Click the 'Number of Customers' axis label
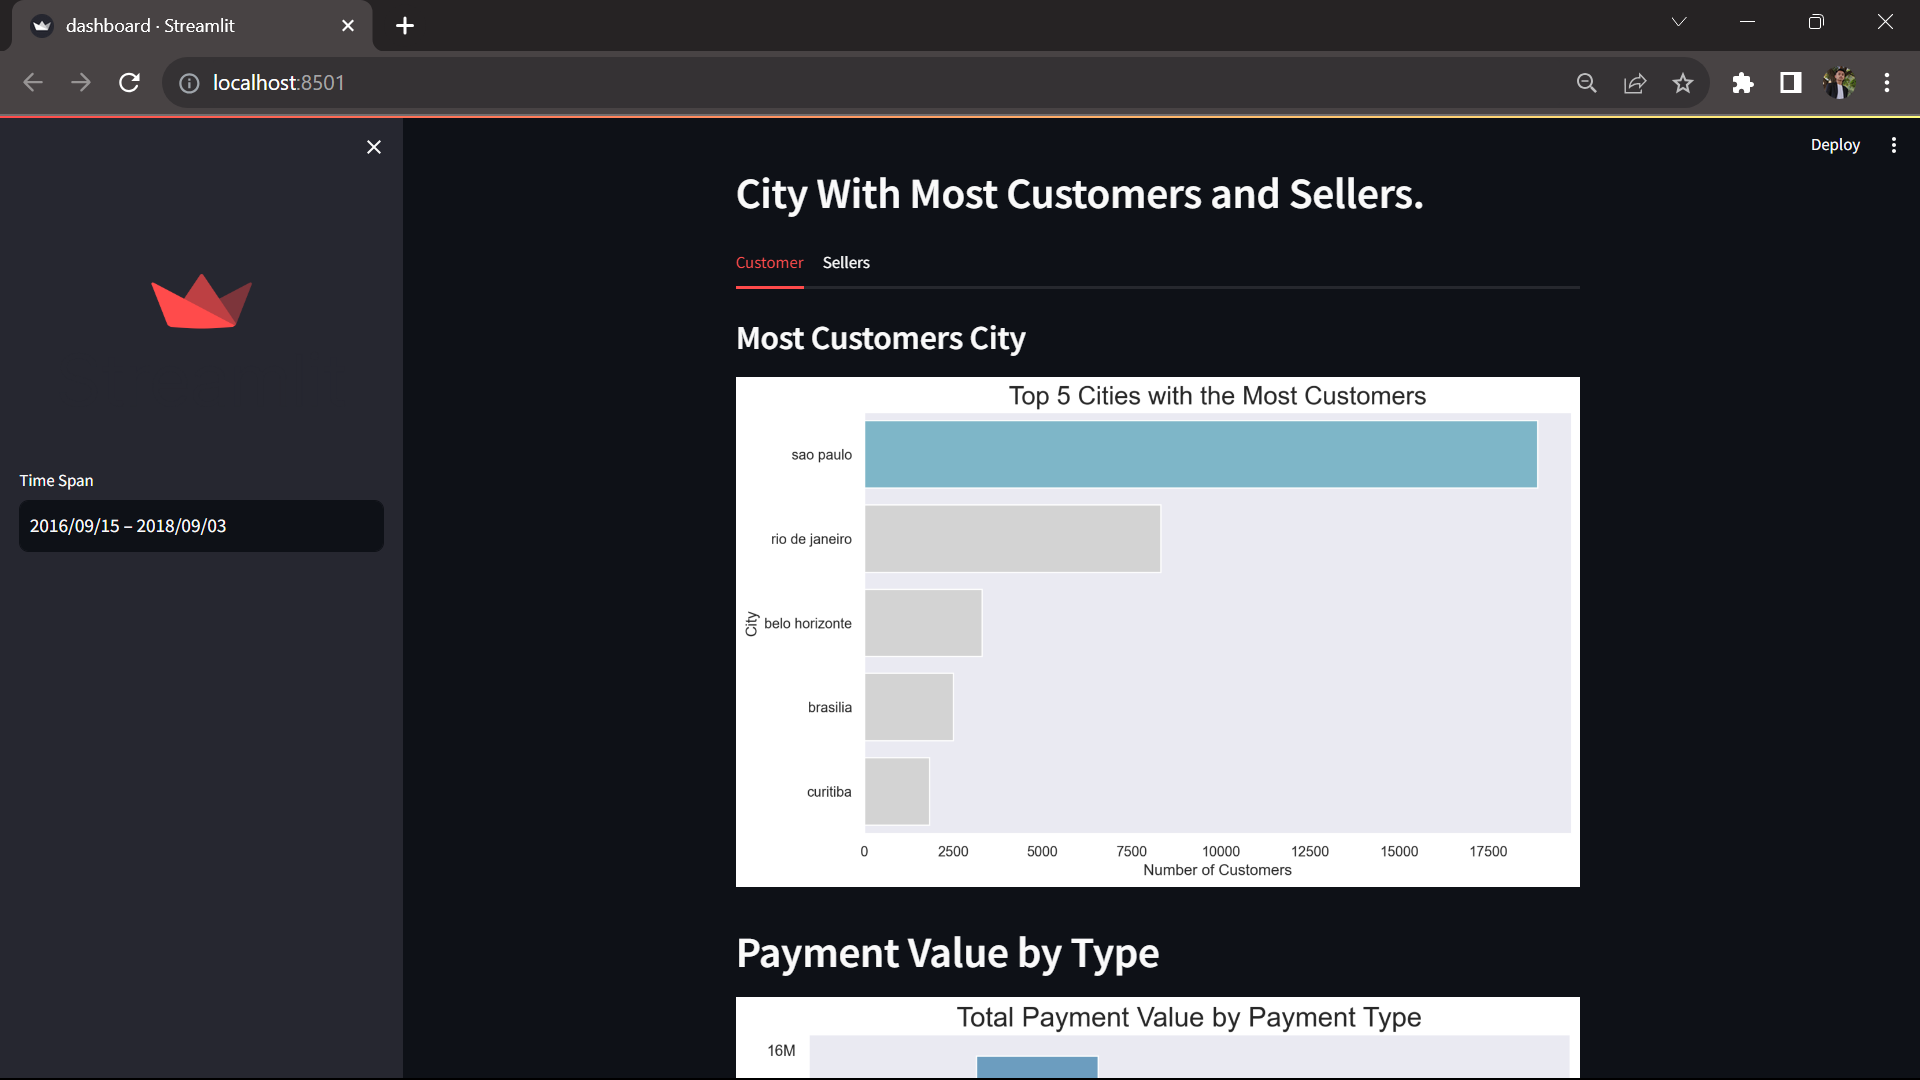Viewport: 1920px width, 1080px height. tap(1217, 870)
